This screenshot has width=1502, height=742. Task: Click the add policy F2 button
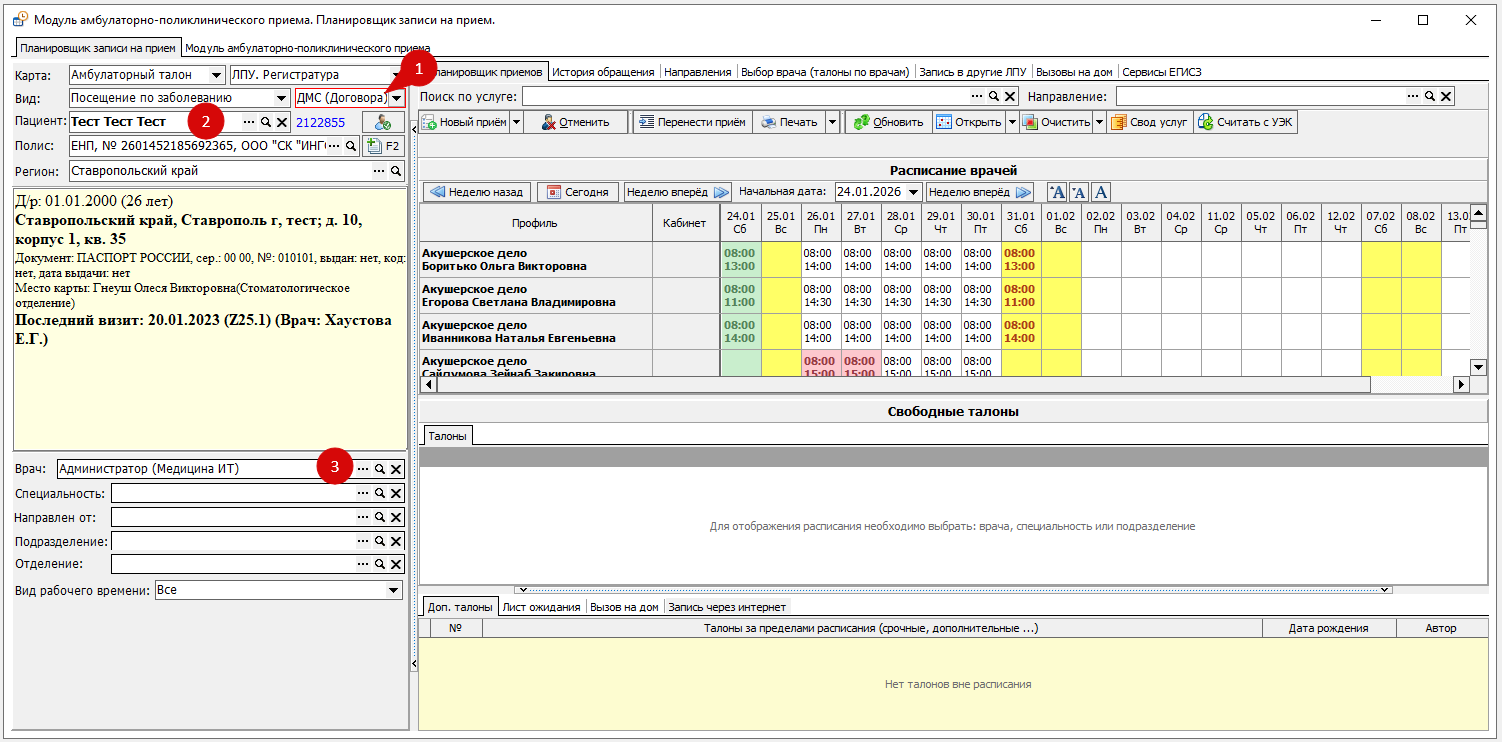[x=384, y=147]
